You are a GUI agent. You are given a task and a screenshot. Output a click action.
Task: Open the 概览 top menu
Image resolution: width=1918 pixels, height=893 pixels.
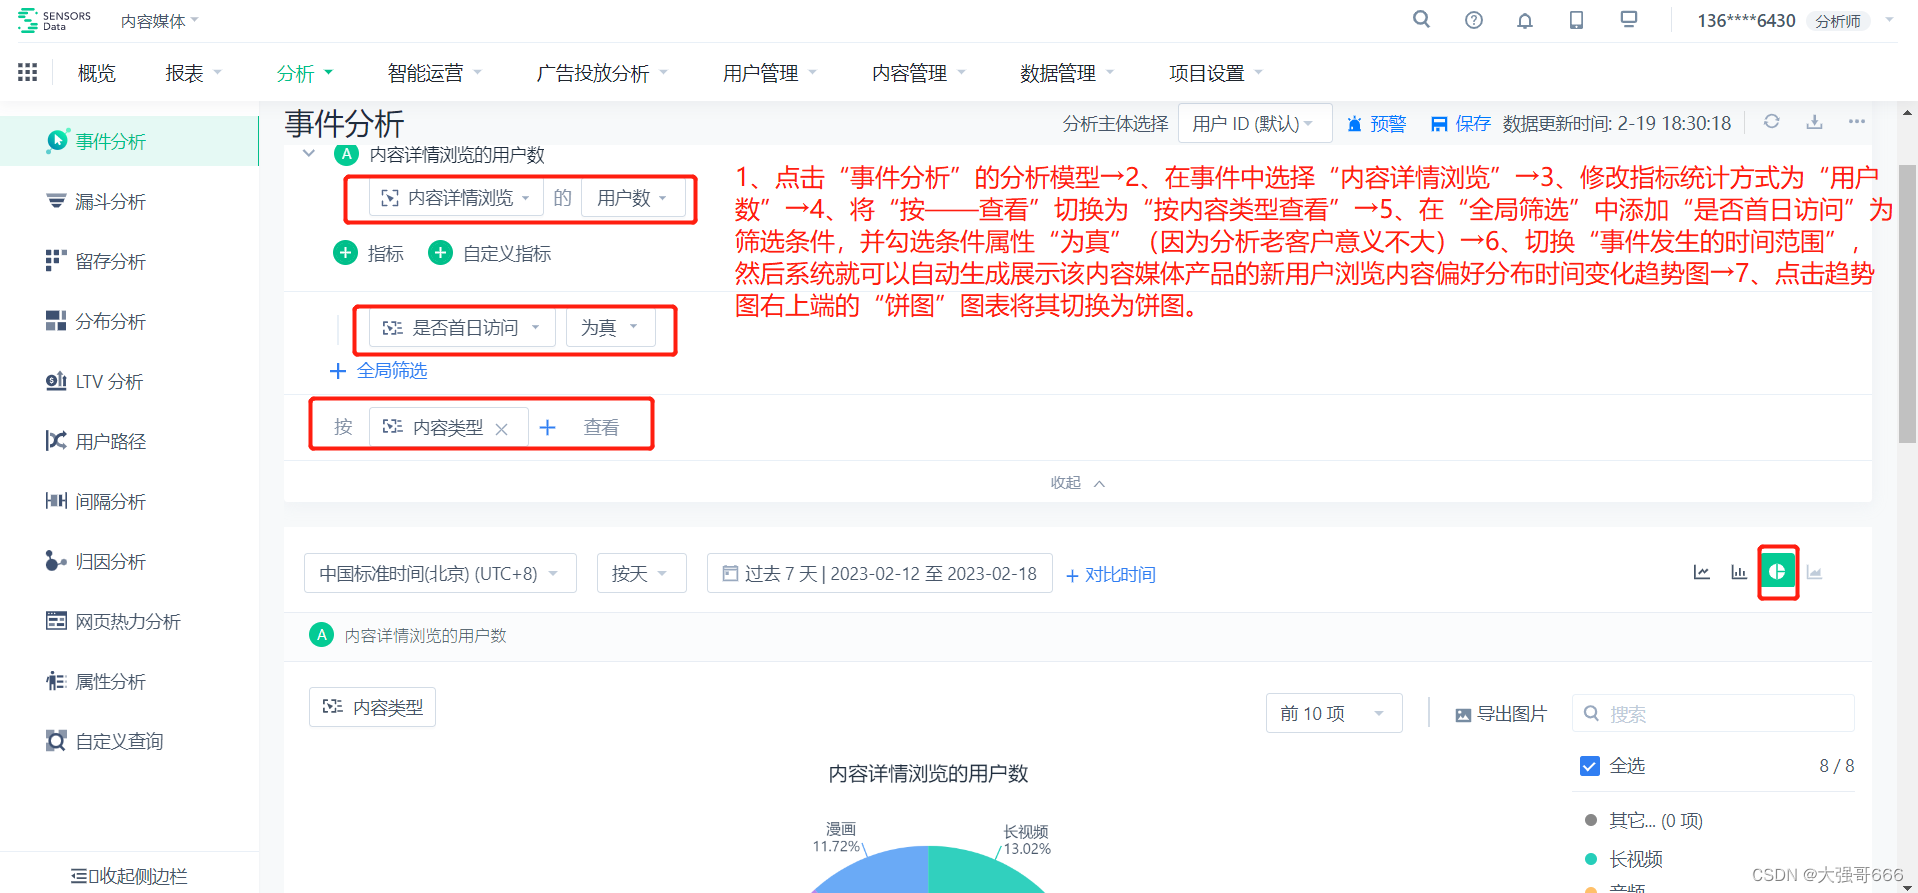pos(97,73)
